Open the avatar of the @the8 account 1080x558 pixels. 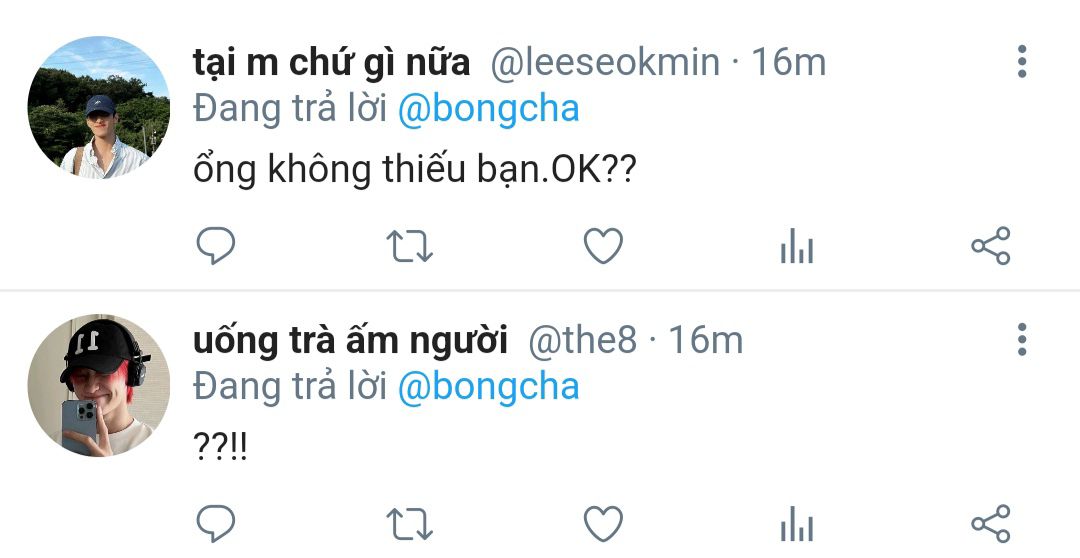pyautogui.click(x=98, y=386)
